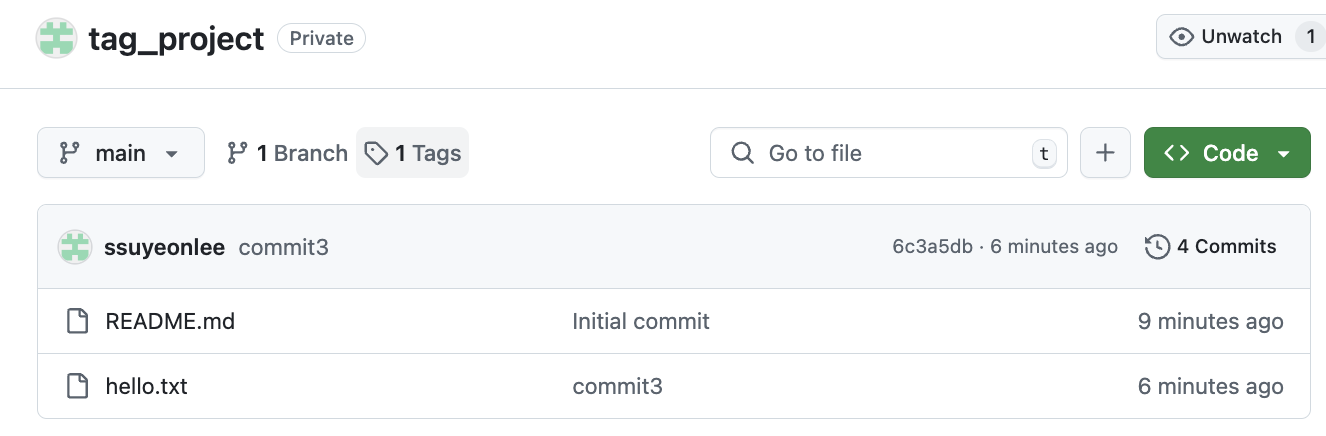Screen dimensions: 1326x436
Task: Open the 4 Commits history
Action: 1225,246
